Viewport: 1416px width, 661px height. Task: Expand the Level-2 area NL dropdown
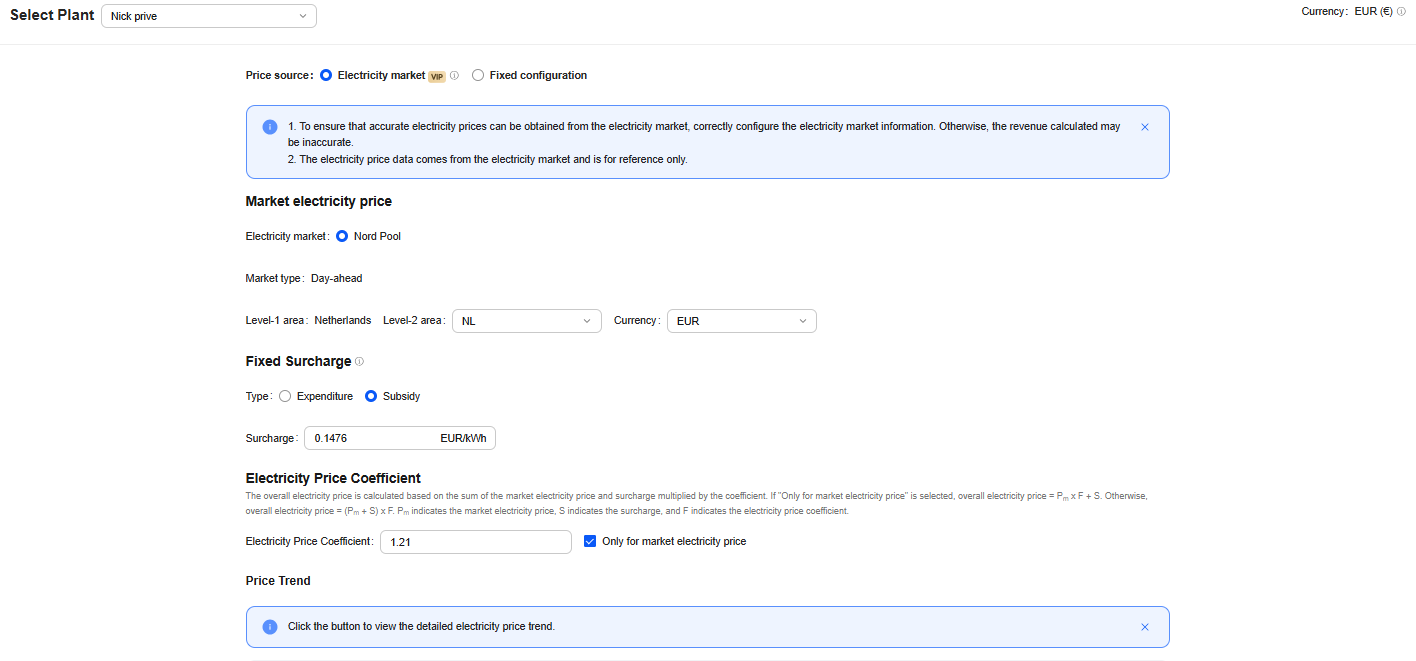point(526,320)
